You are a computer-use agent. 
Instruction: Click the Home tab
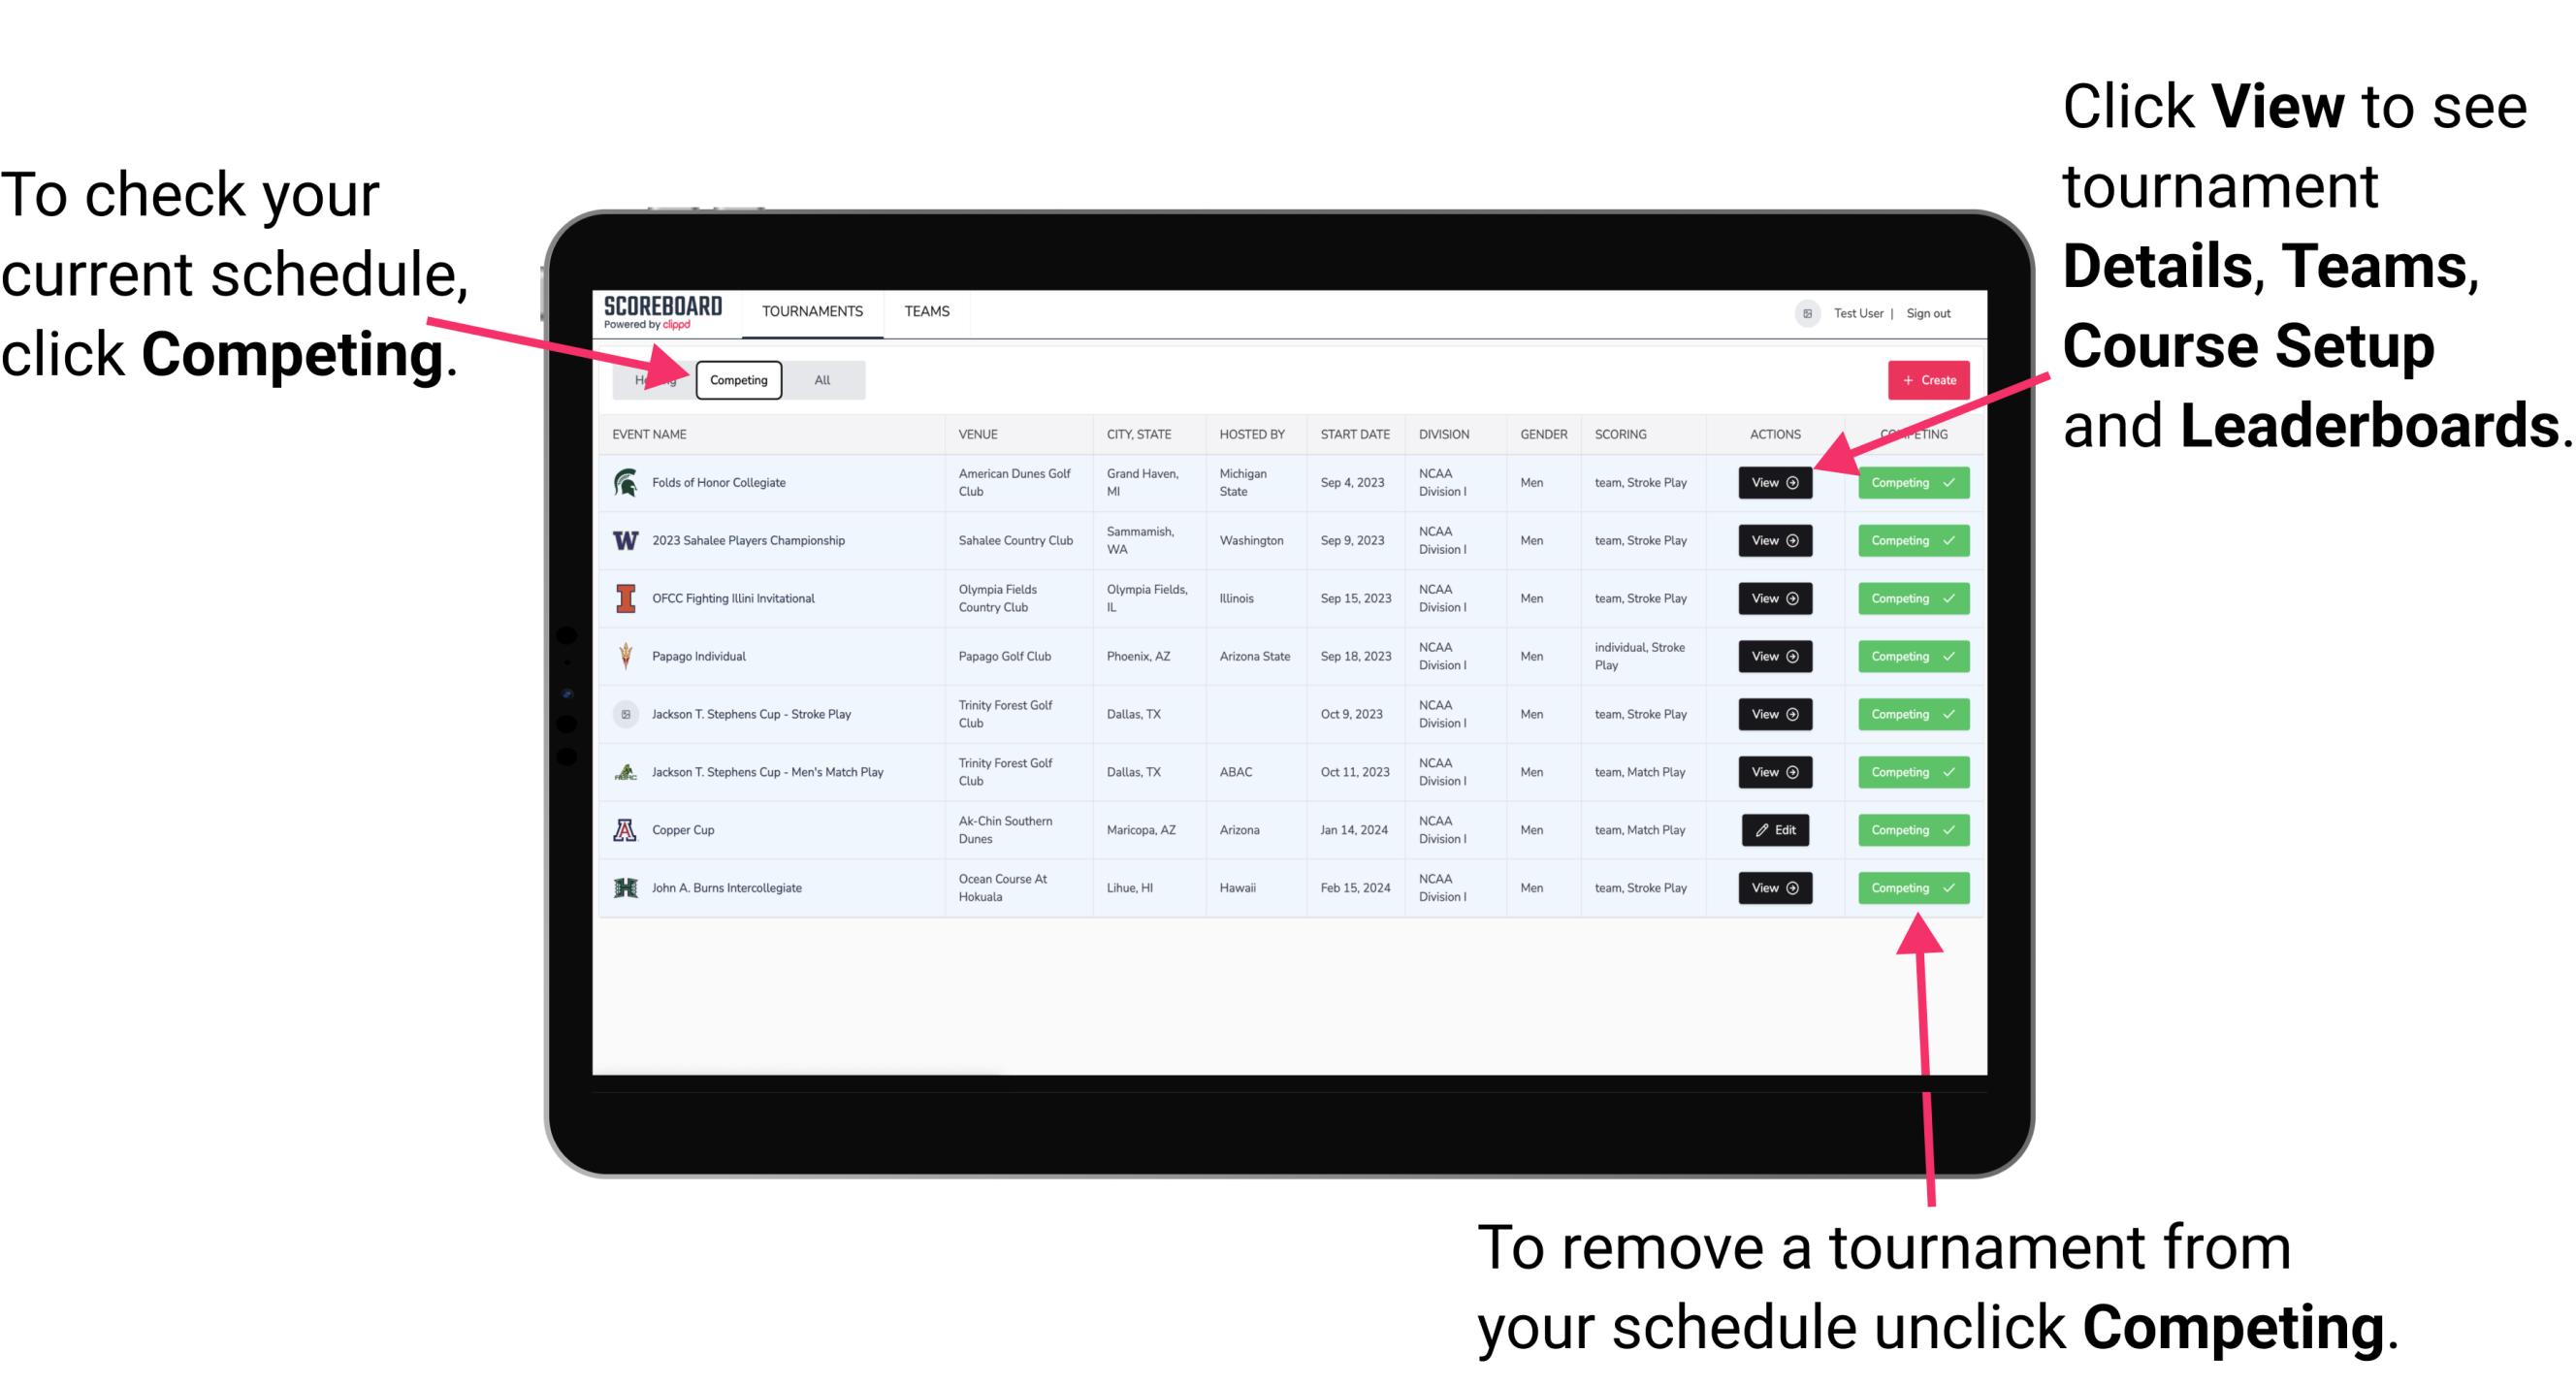654,379
